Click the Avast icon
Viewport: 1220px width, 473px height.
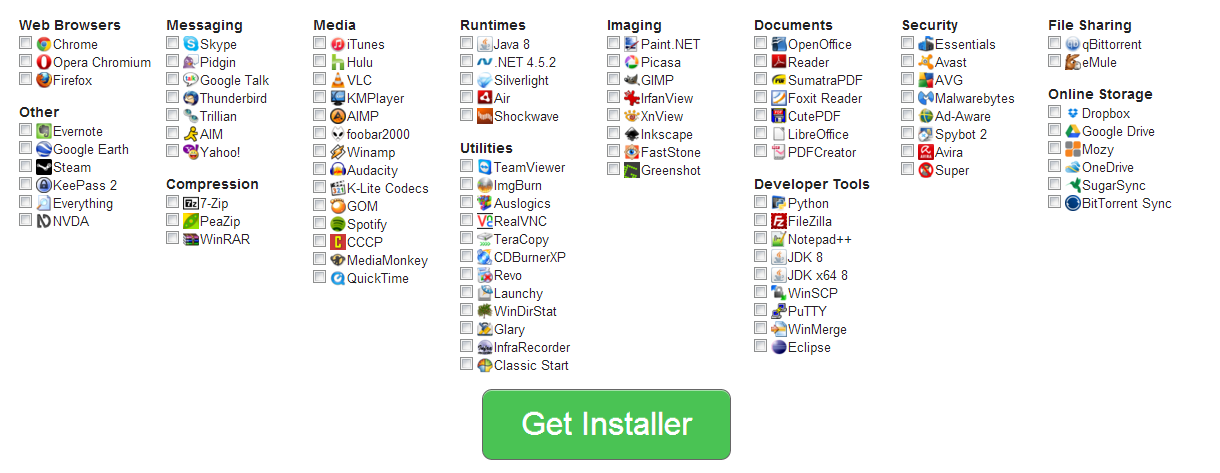[926, 62]
